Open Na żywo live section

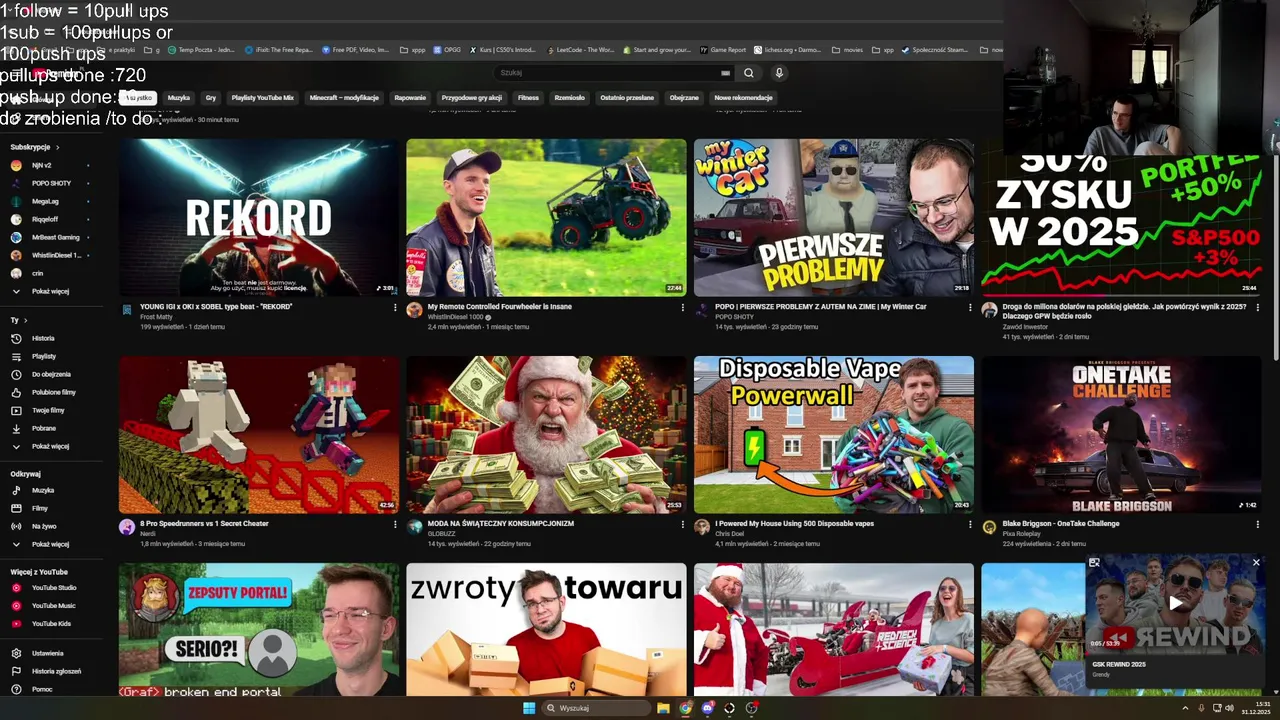(x=44, y=526)
